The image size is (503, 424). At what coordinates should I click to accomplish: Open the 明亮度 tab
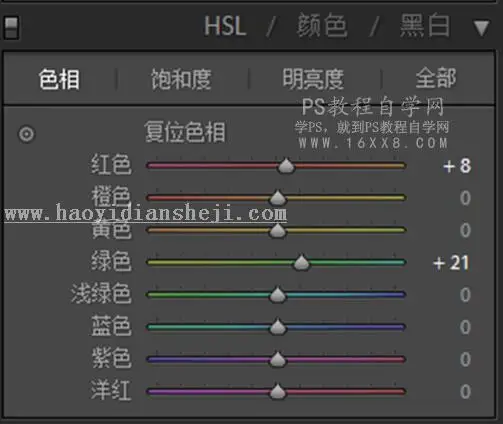(x=313, y=79)
